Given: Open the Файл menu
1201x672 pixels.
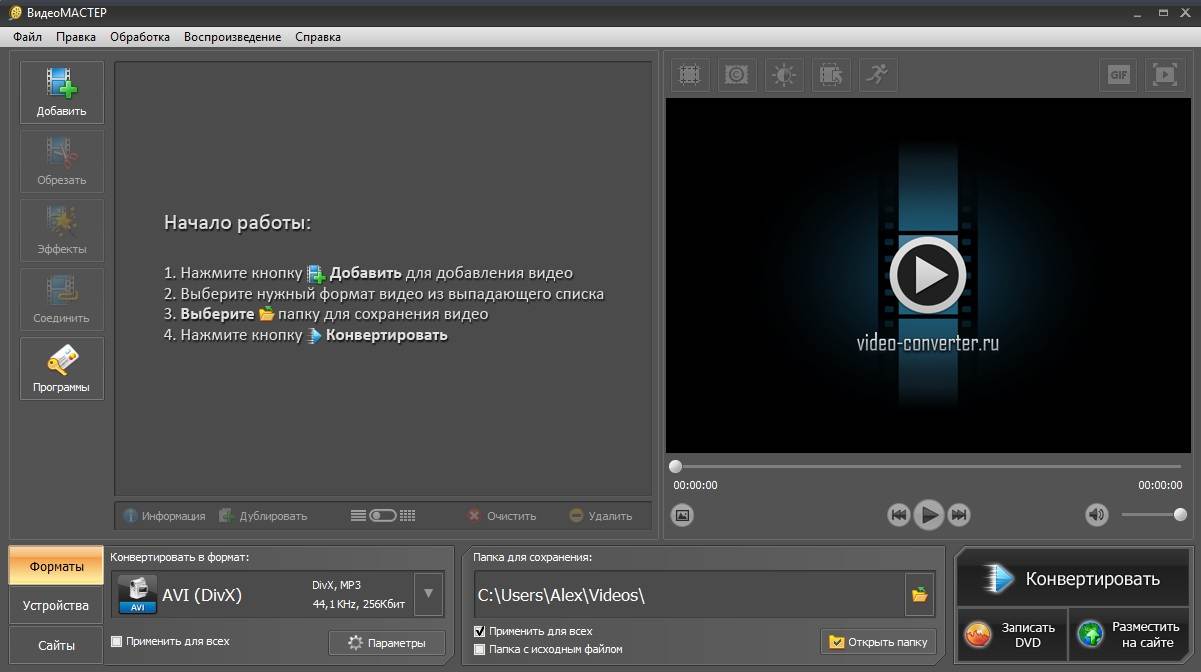Looking at the screenshot, I should click(x=27, y=37).
